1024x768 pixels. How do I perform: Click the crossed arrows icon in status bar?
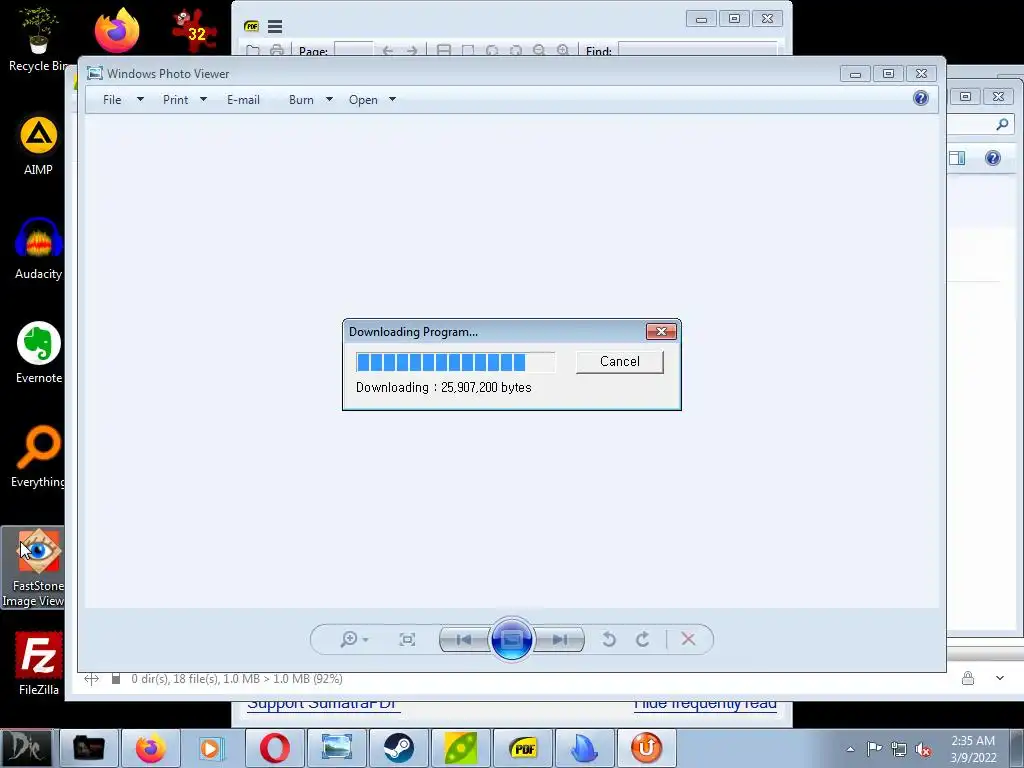[91, 679]
